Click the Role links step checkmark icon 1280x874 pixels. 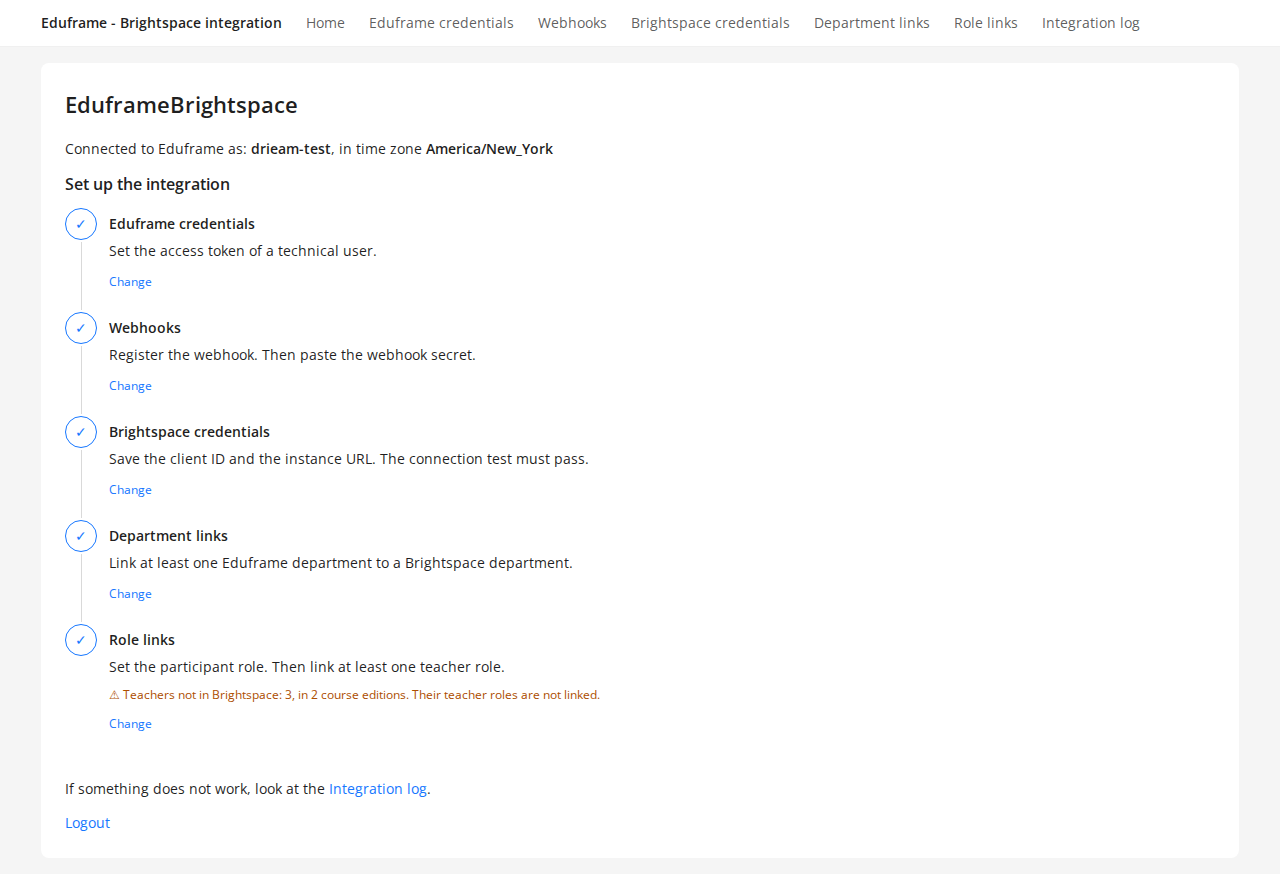pyautogui.click(x=81, y=640)
